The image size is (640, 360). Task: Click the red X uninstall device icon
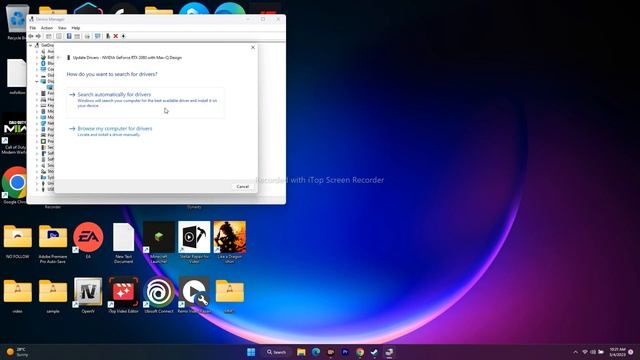point(116,36)
